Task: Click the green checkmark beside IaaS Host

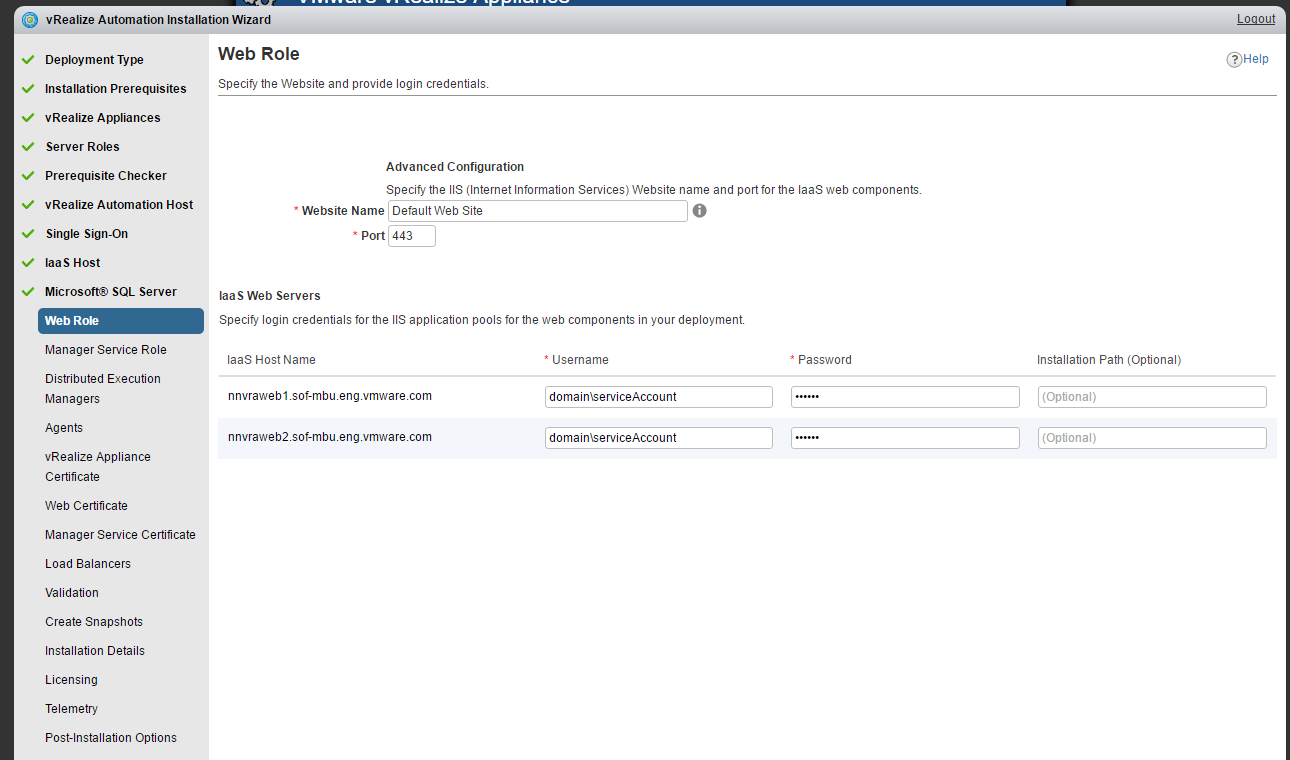Action: click(28, 263)
